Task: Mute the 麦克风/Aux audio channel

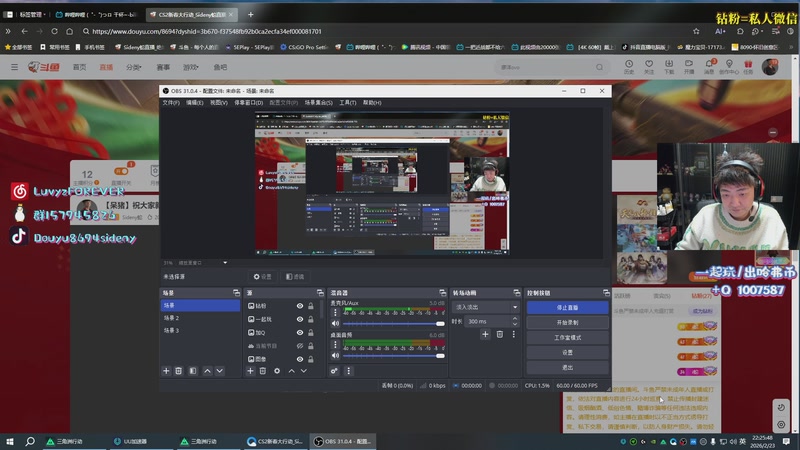Action: (335, 323)
